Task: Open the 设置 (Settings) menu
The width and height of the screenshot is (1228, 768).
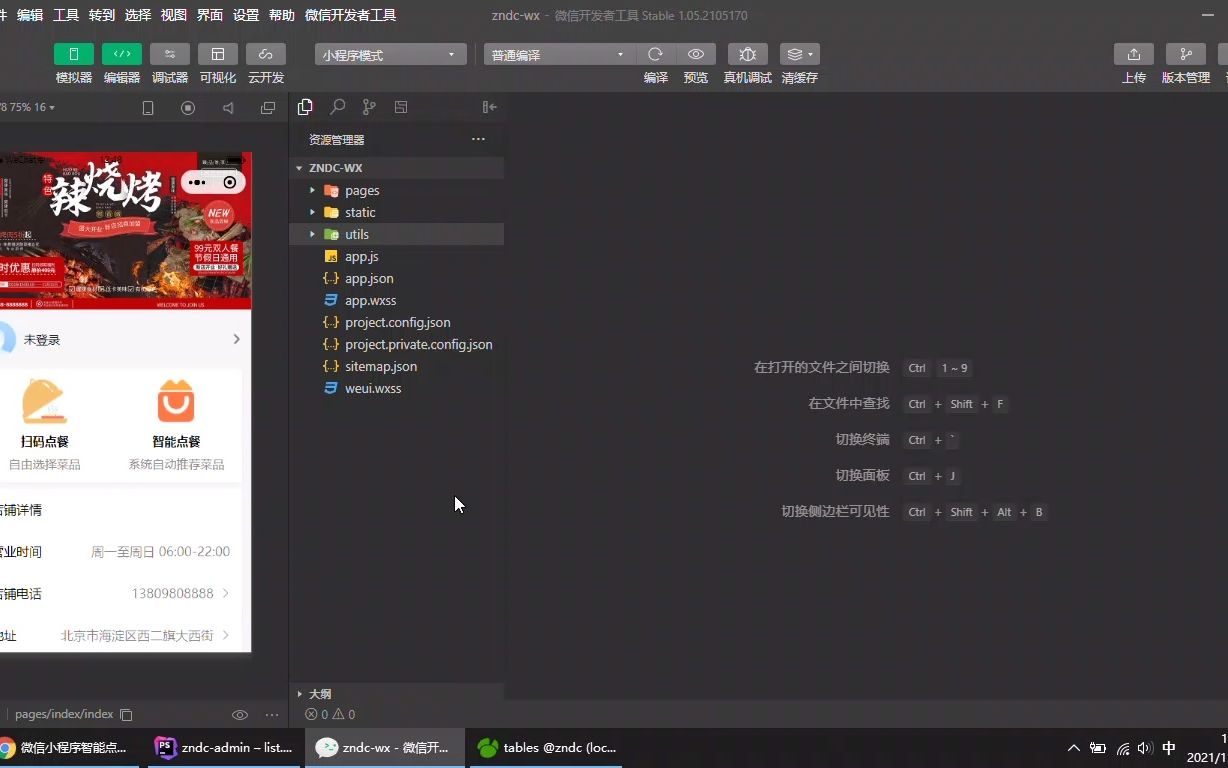Action: point(246,15)
